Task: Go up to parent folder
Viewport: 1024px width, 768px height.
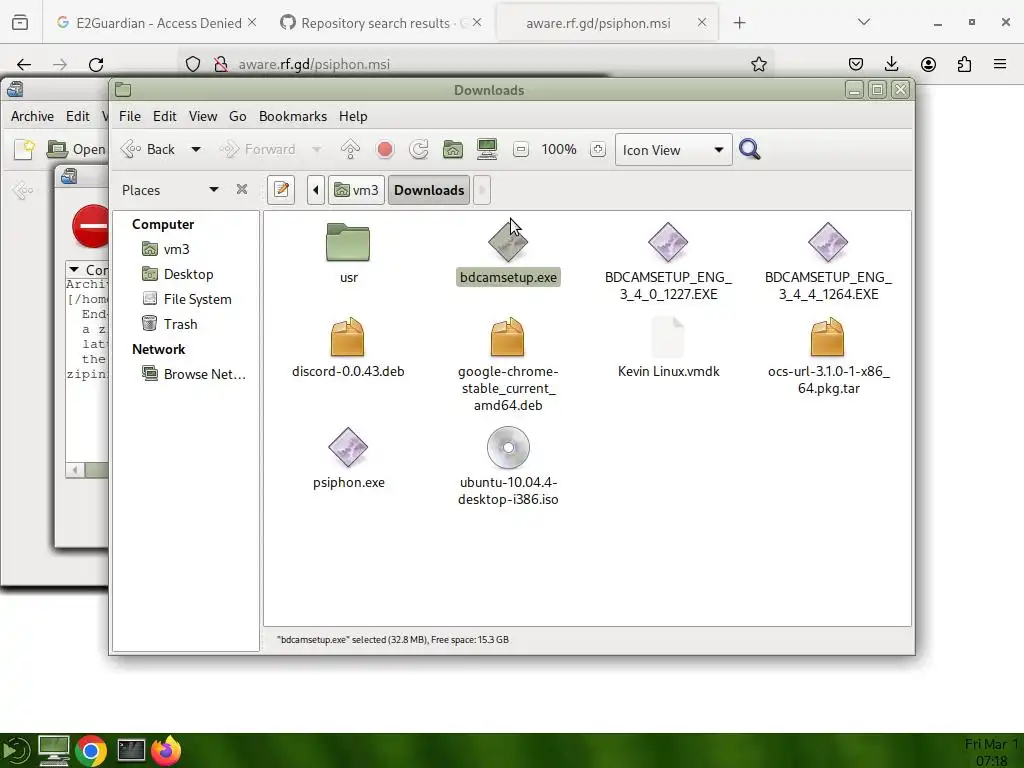Action: pos(350,150)
